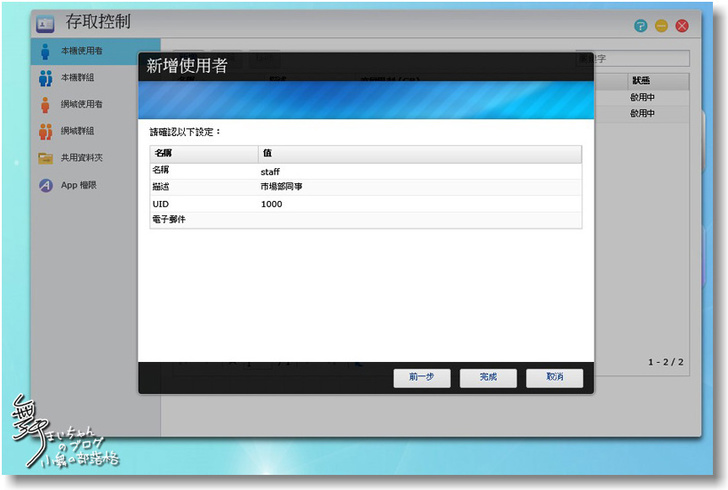The width and height of the screenshot is (728, 490).
Task: Click the '描述' row label
Action: [161, 187]
